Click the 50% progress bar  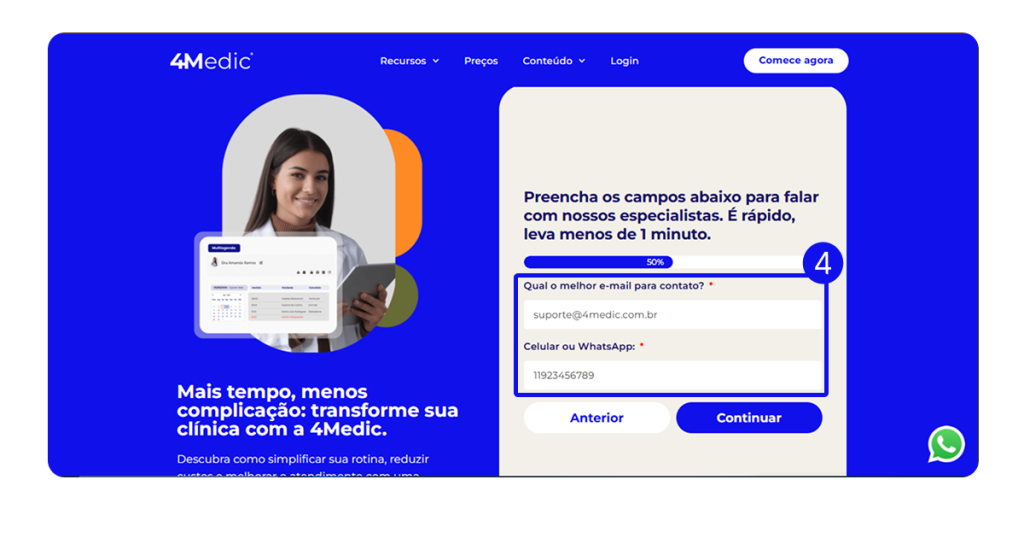click(x=664, y=262)
